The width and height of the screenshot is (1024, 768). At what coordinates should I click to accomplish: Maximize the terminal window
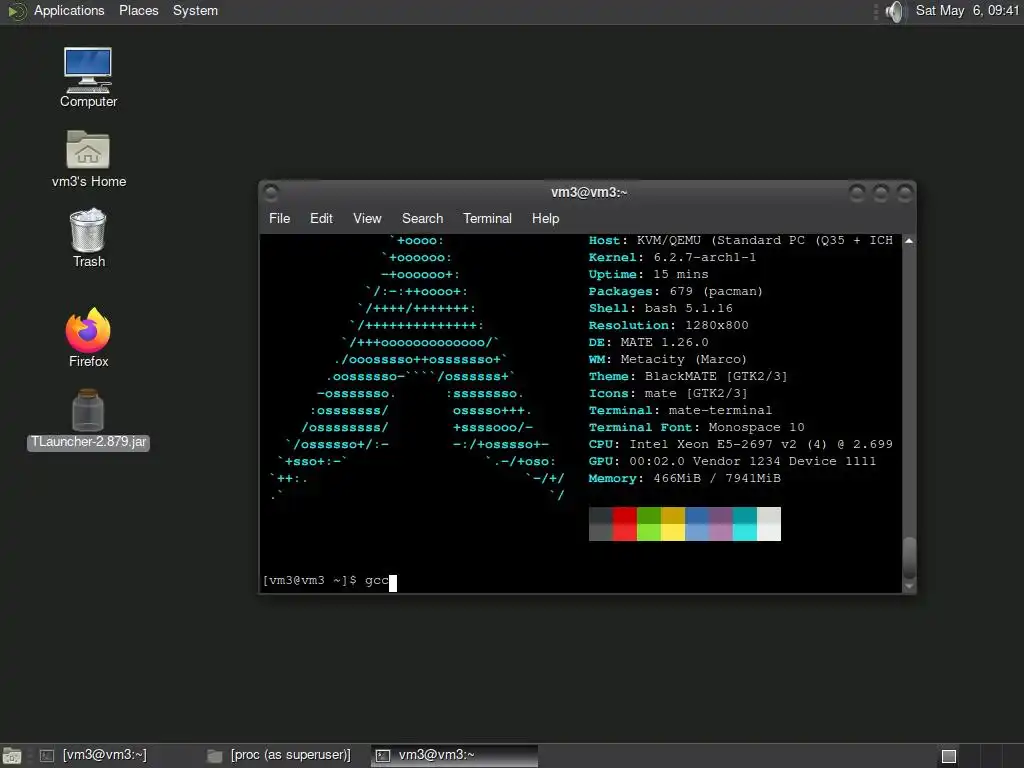click(x=880, y=192)
